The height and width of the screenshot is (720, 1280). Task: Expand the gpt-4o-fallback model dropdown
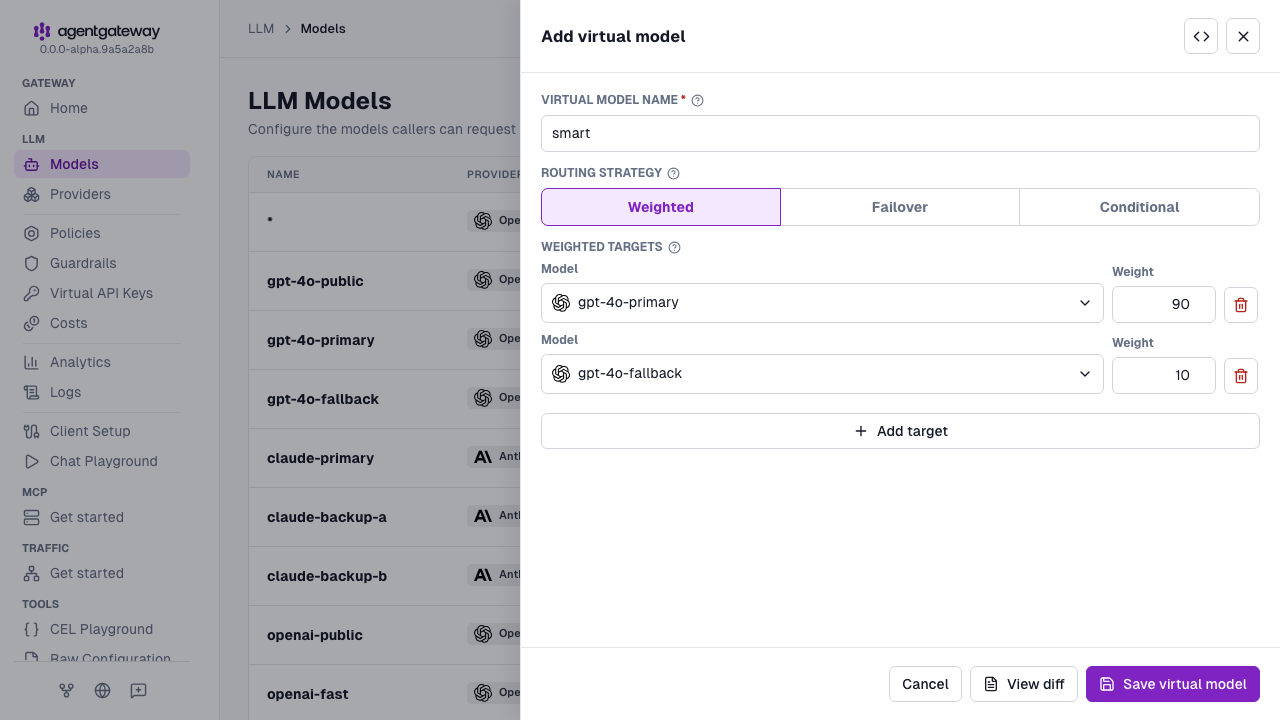[822, 374]
